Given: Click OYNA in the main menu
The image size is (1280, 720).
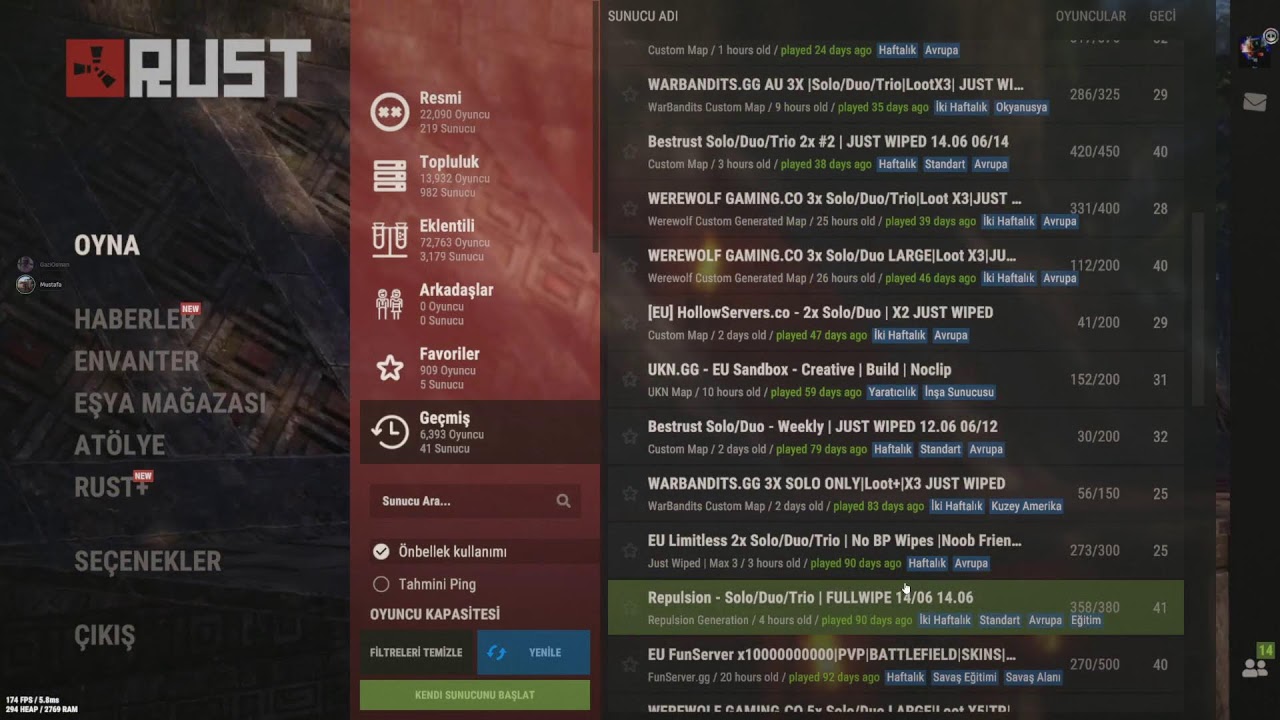Looking at the screenshot, I should 107,246.
